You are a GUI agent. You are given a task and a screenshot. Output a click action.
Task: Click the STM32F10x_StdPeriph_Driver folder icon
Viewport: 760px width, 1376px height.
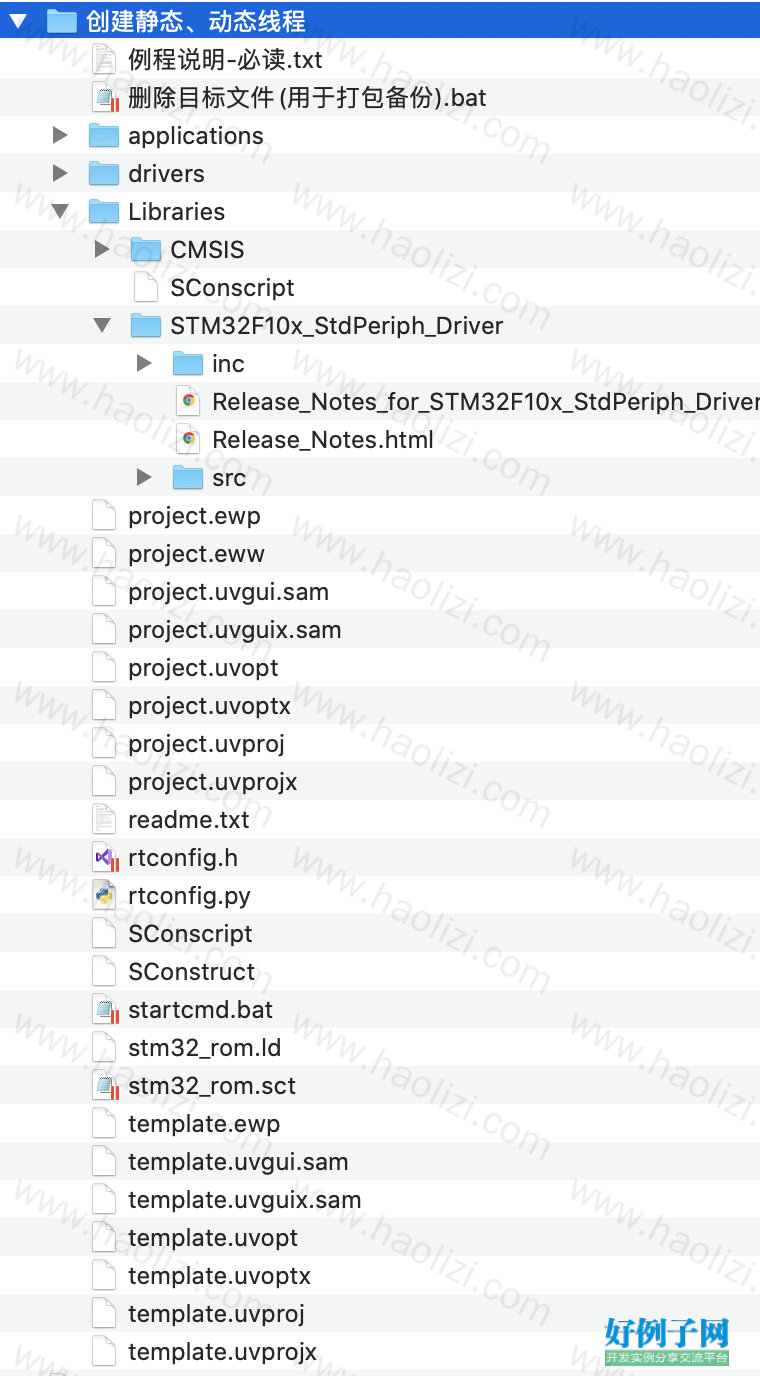click(146, 325)
